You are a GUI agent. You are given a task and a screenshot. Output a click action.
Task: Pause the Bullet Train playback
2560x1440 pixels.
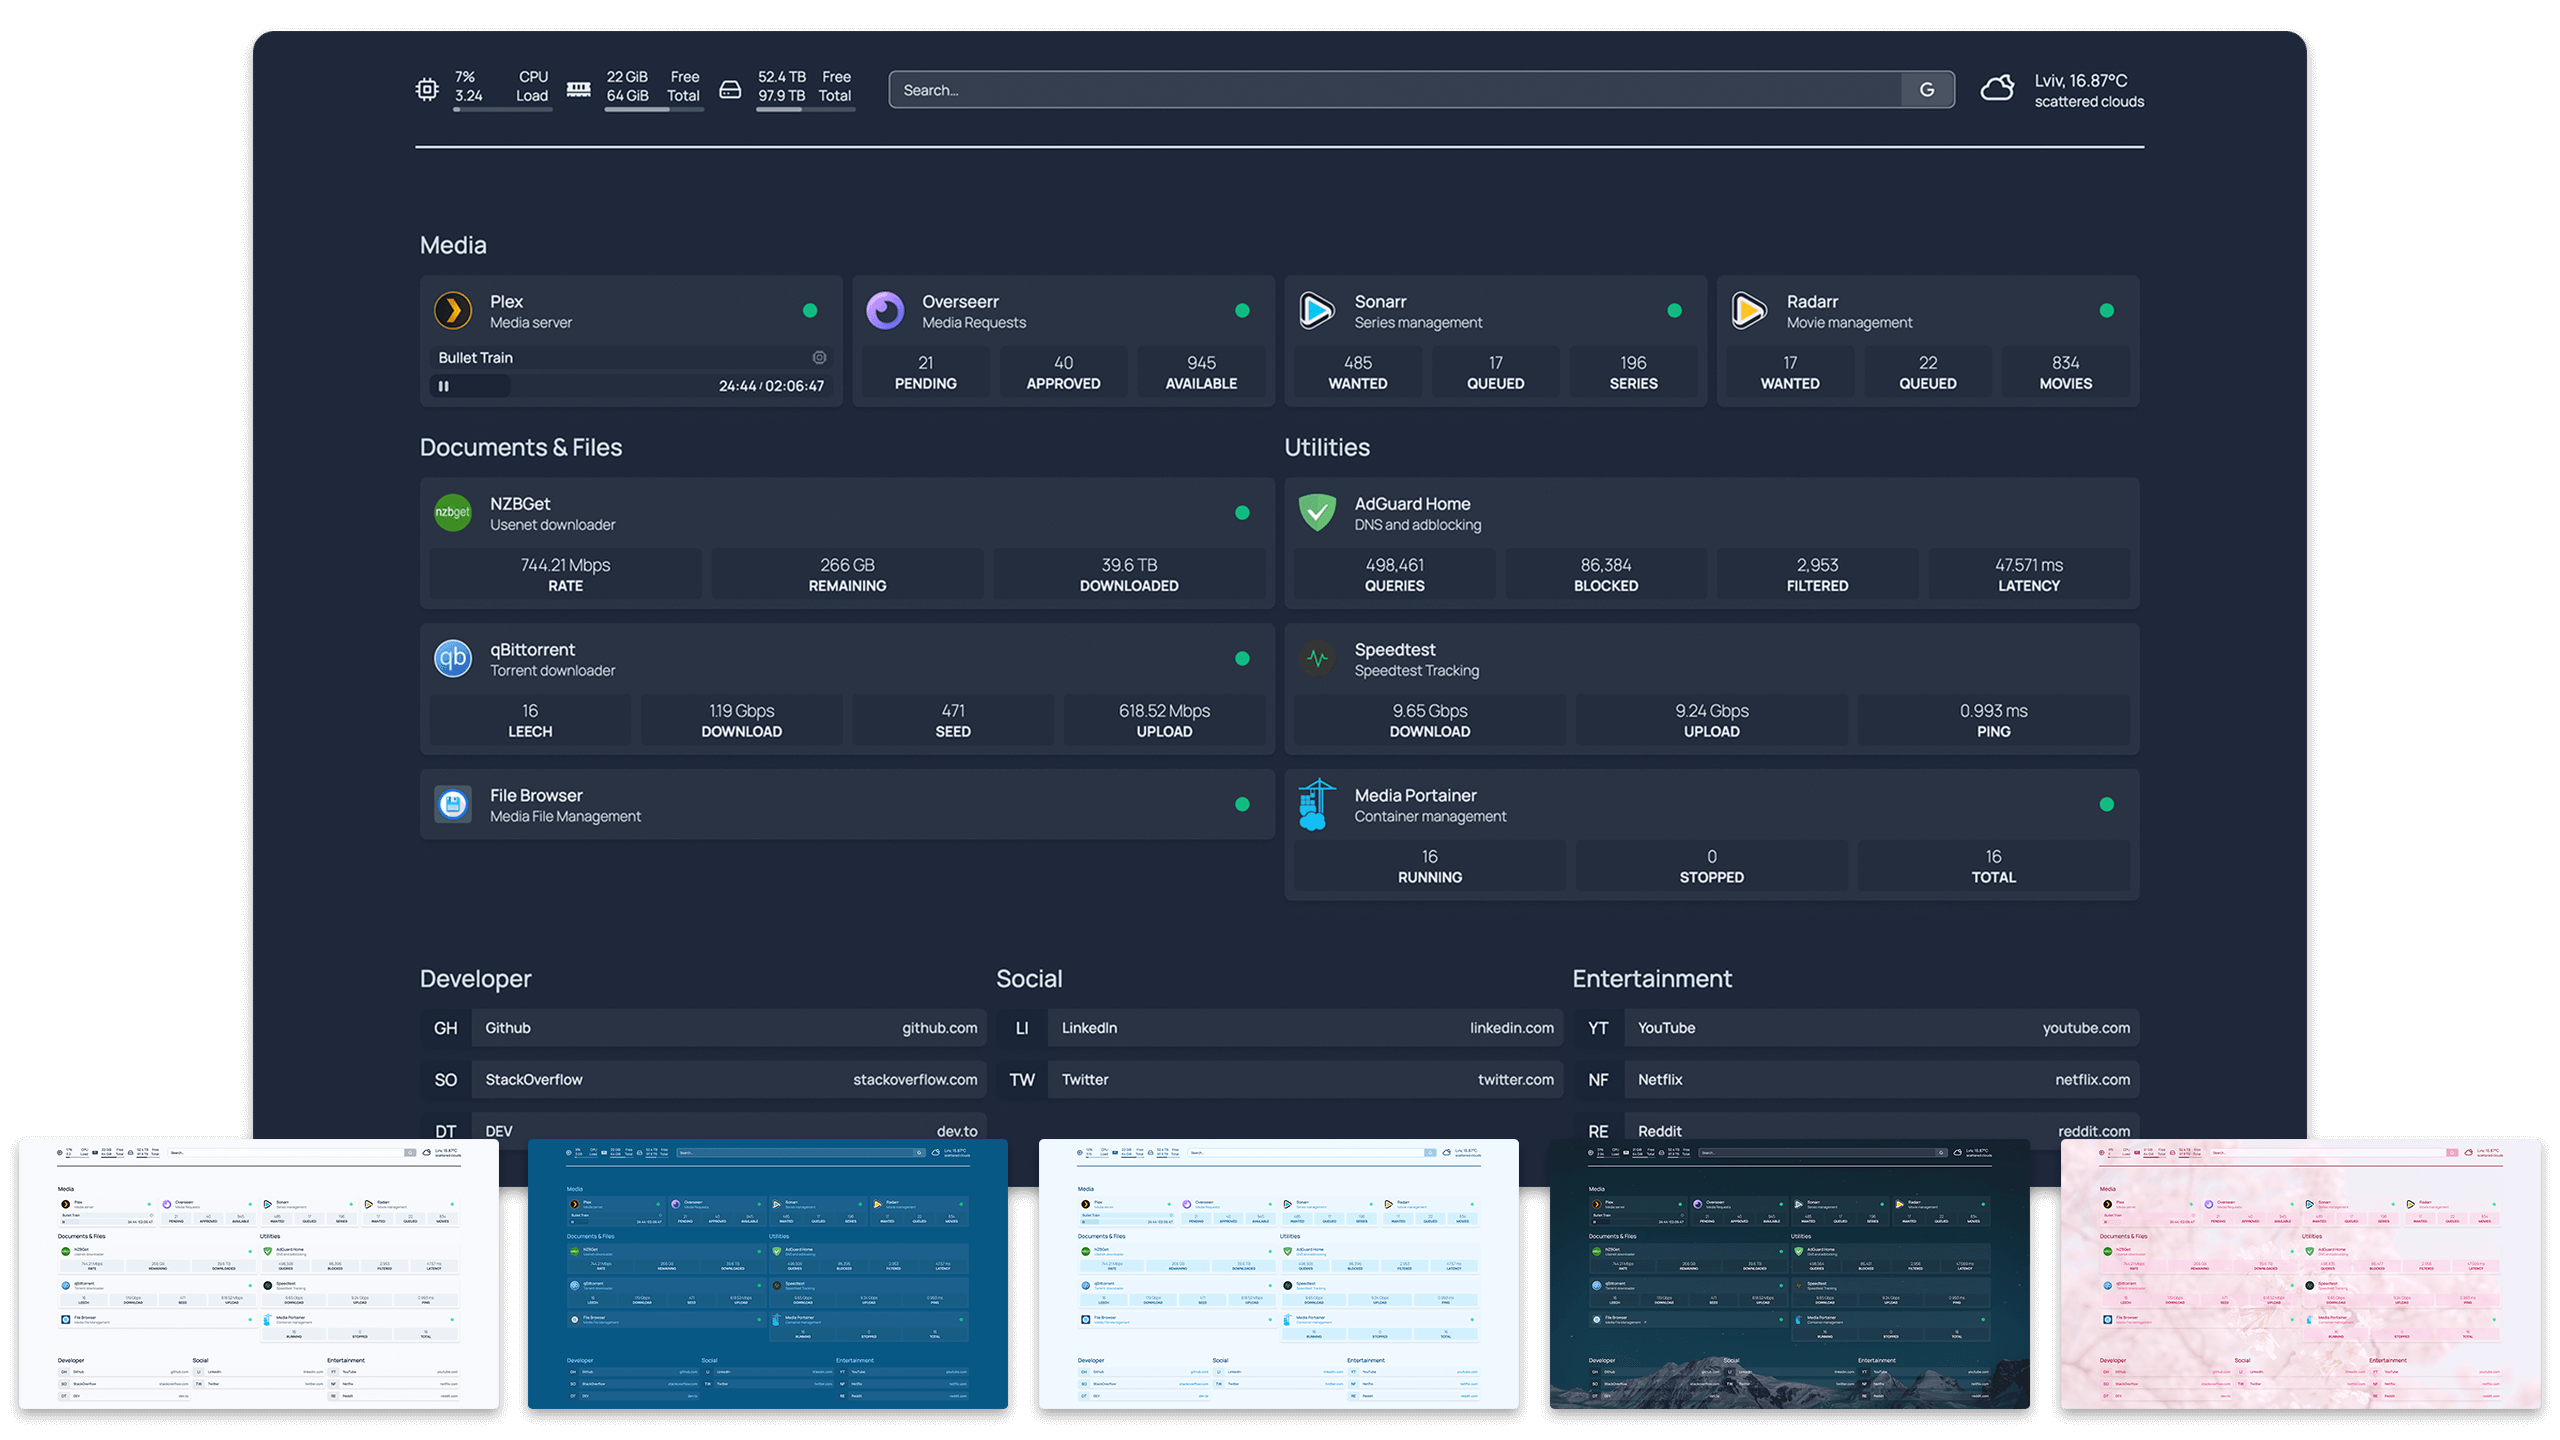coord(444,386)
